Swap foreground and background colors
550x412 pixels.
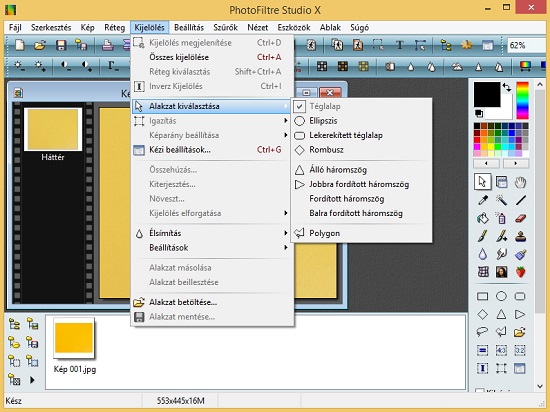pyautogui.click(x=507, y=87)
